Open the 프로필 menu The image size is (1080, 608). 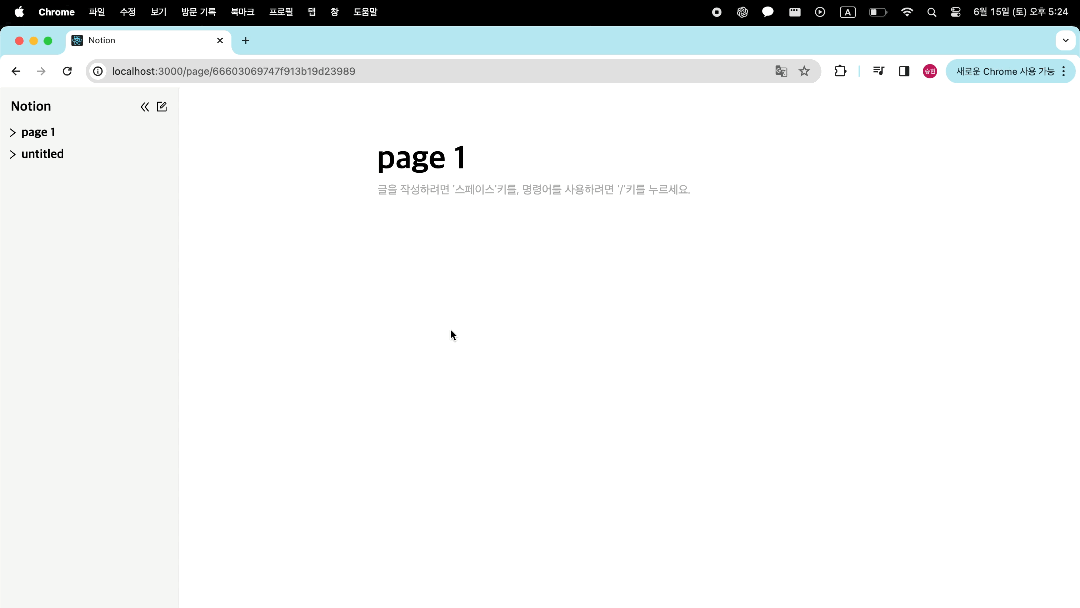pyautogui.click(x=281, y=12)
